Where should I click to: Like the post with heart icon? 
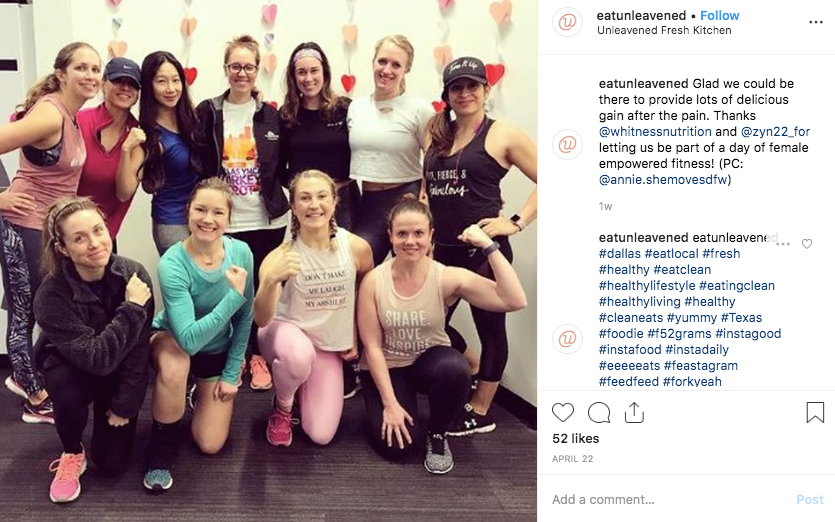[563, 412]
